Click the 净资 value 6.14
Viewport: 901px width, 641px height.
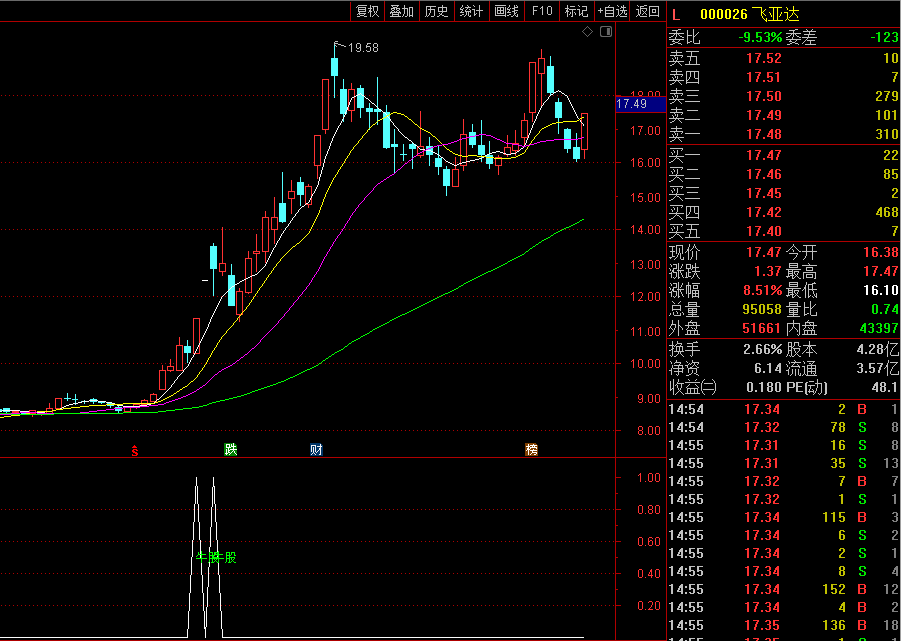[x=768, y=368]
